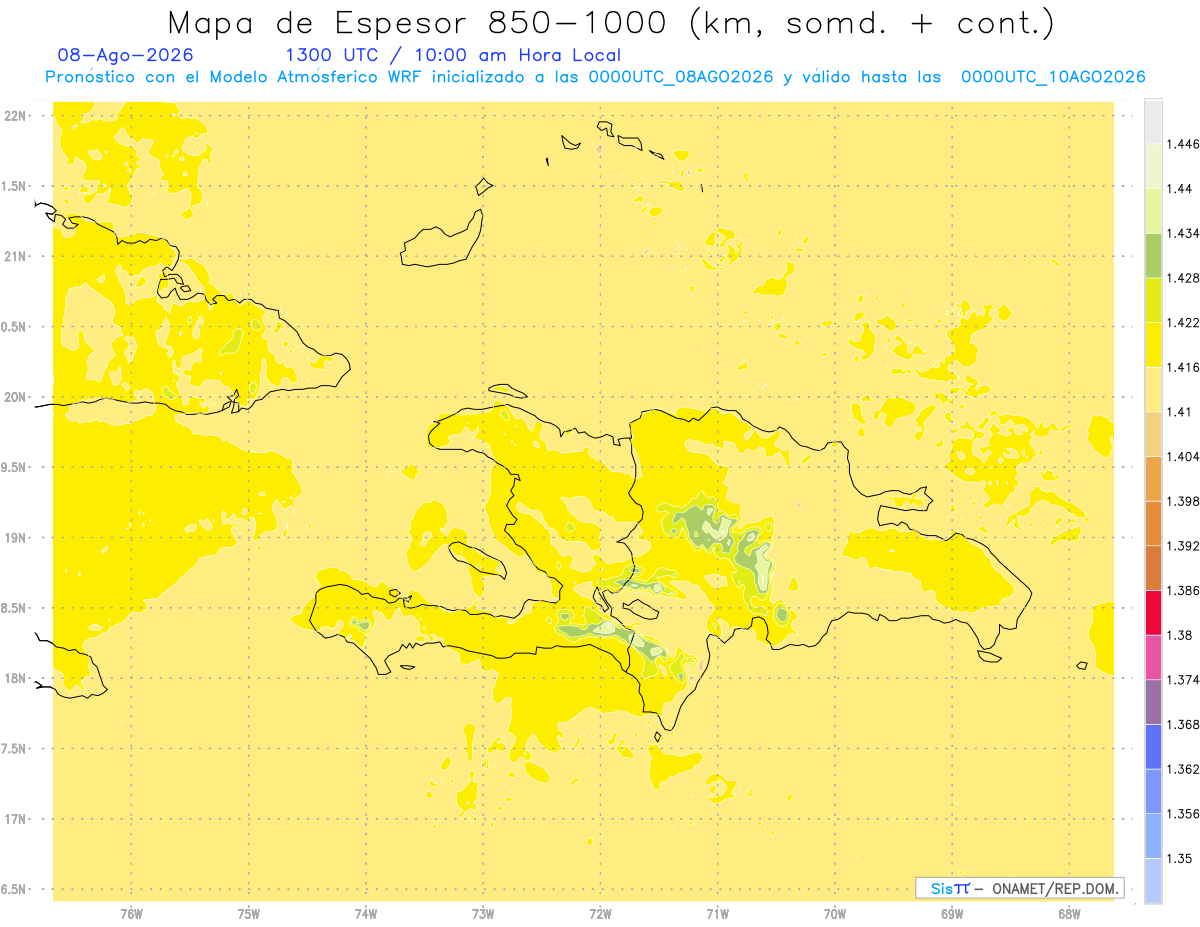
Task: Click the longitude label '74W'
Action: 366,913
